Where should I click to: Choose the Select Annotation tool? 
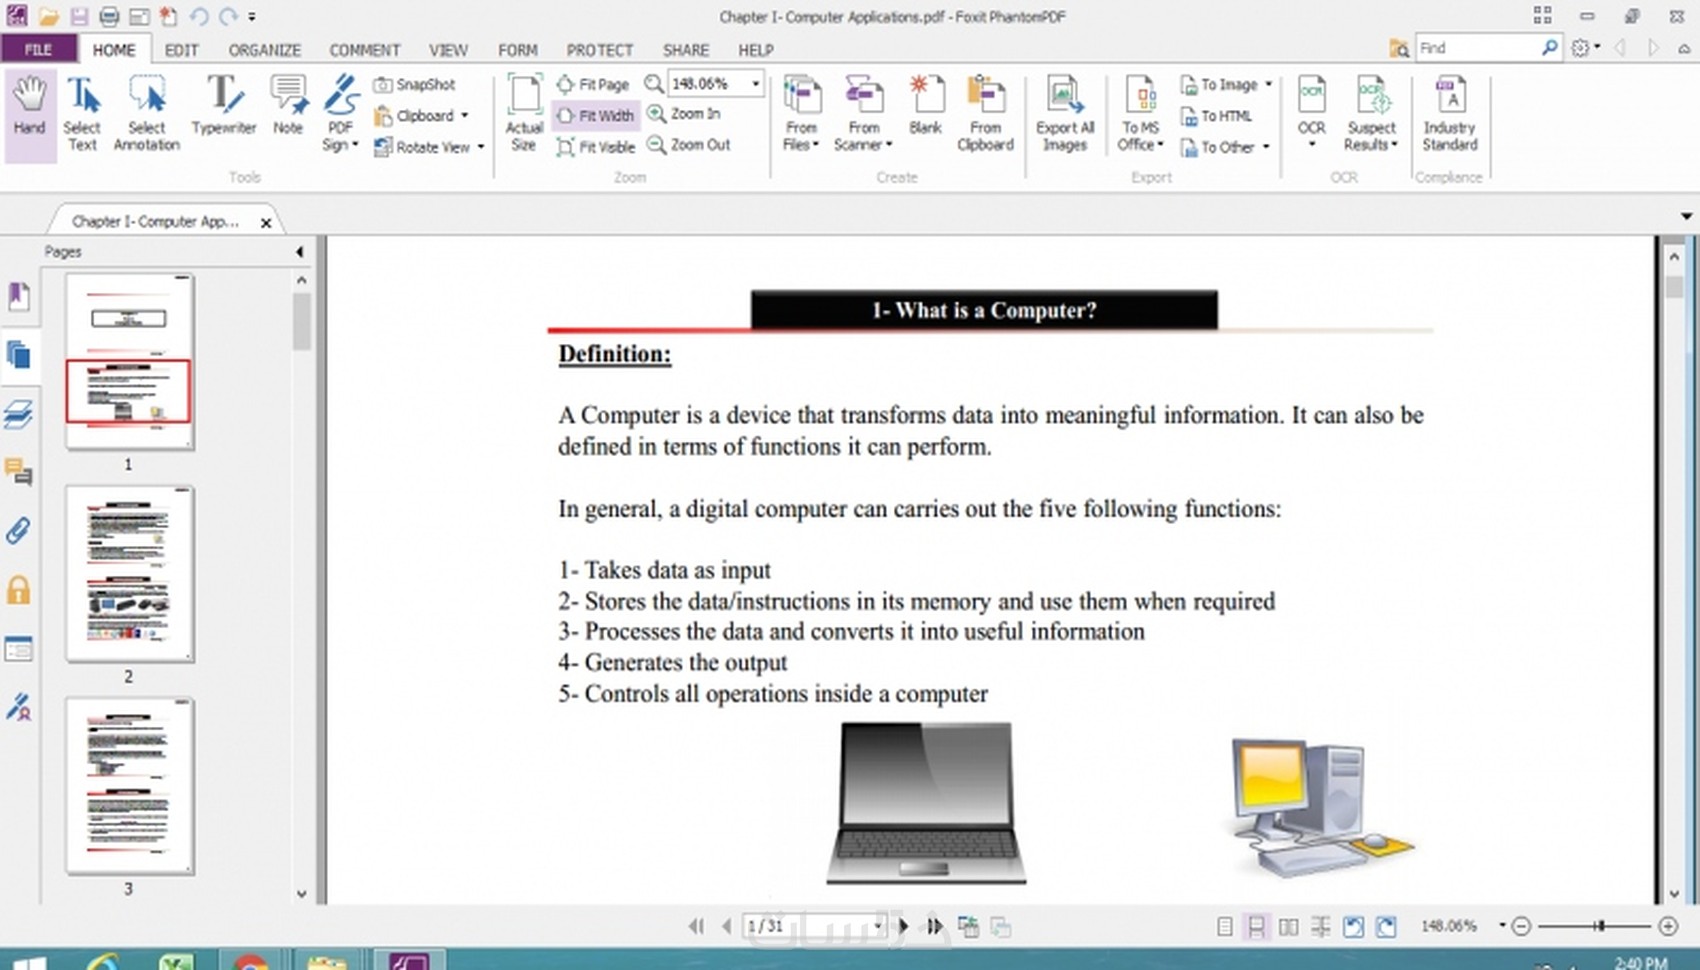(146, 113)
